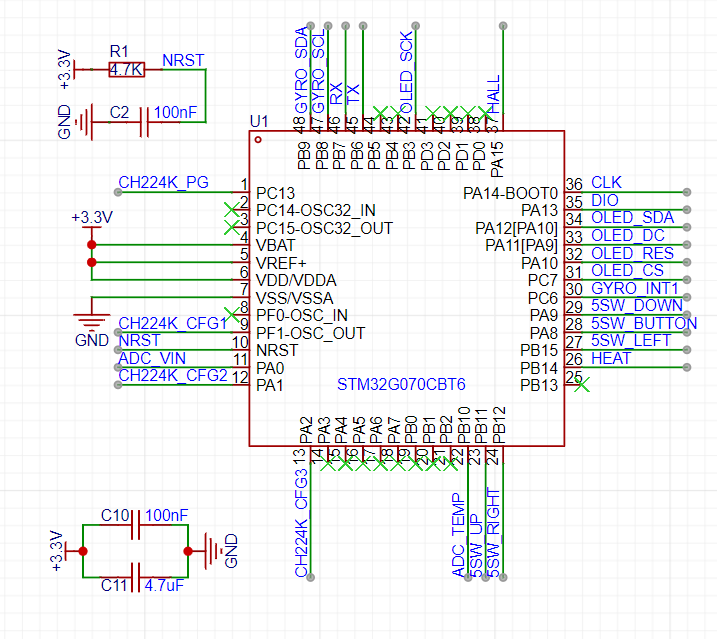Select the PB13 pin name
The height and width of the screenshot is (639, 717).
point(539,386)
